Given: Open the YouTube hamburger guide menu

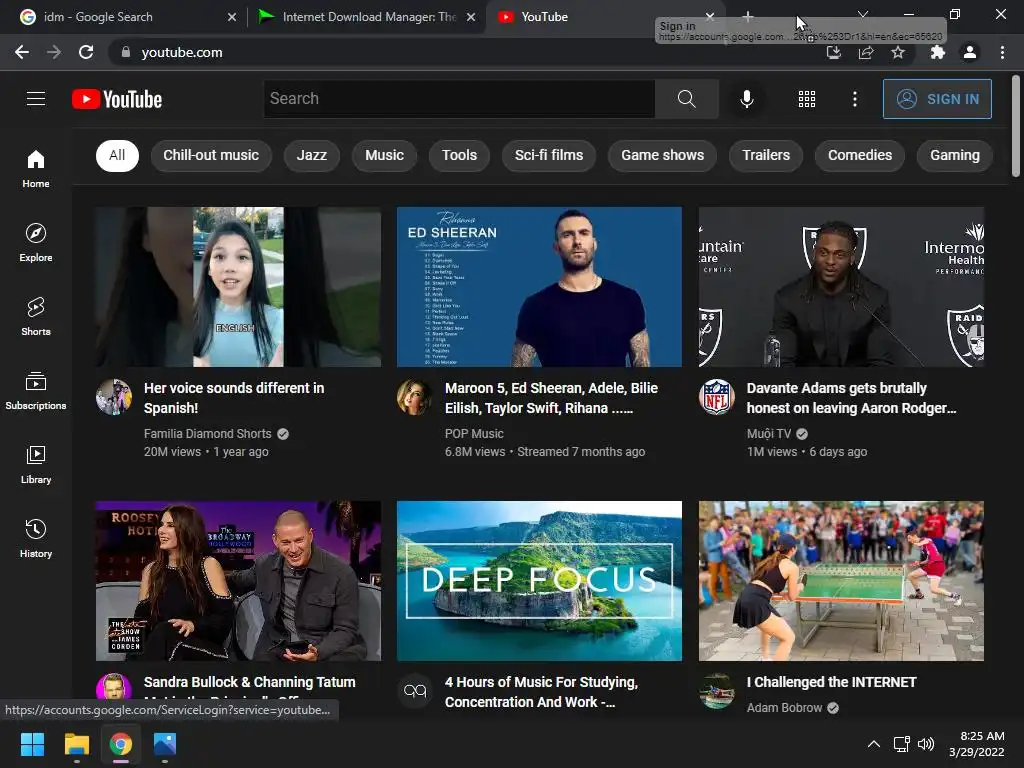Looking at the screenshot, I should click(x=36, y=99).
